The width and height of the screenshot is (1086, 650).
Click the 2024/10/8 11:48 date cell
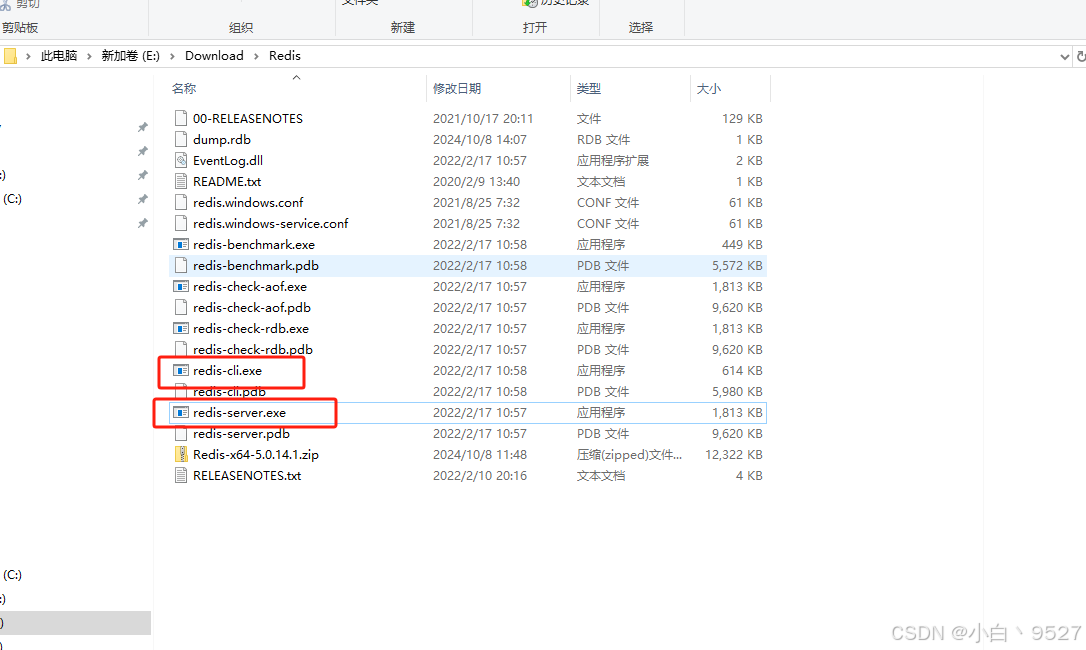480,455
